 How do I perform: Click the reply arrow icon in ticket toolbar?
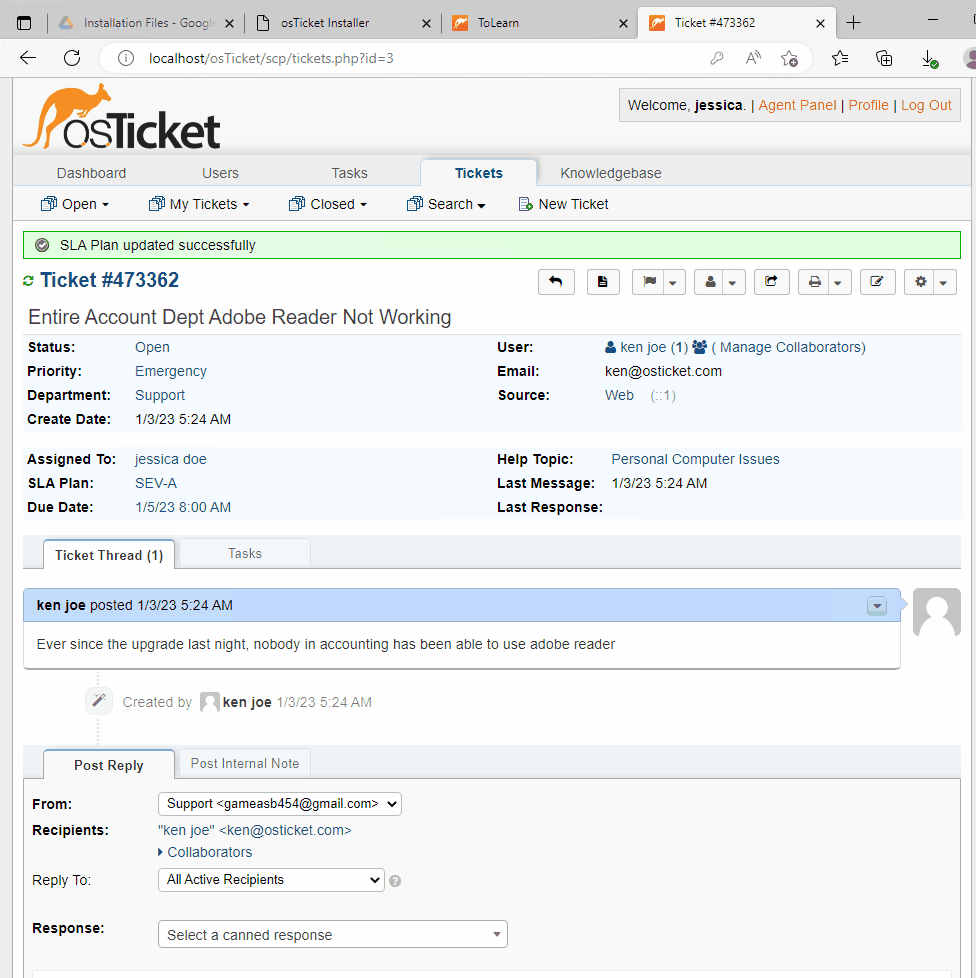556,282
